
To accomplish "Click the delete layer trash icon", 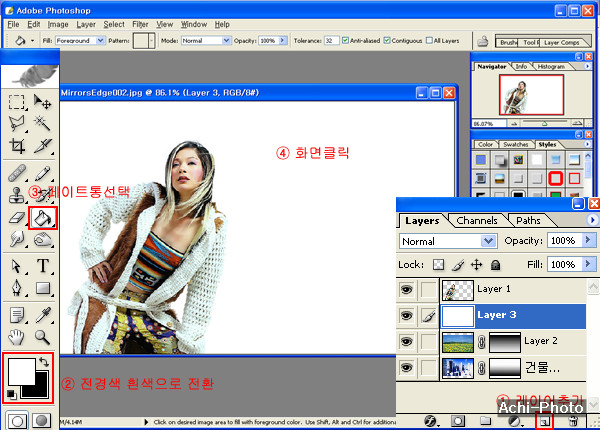I will [574, 423].
